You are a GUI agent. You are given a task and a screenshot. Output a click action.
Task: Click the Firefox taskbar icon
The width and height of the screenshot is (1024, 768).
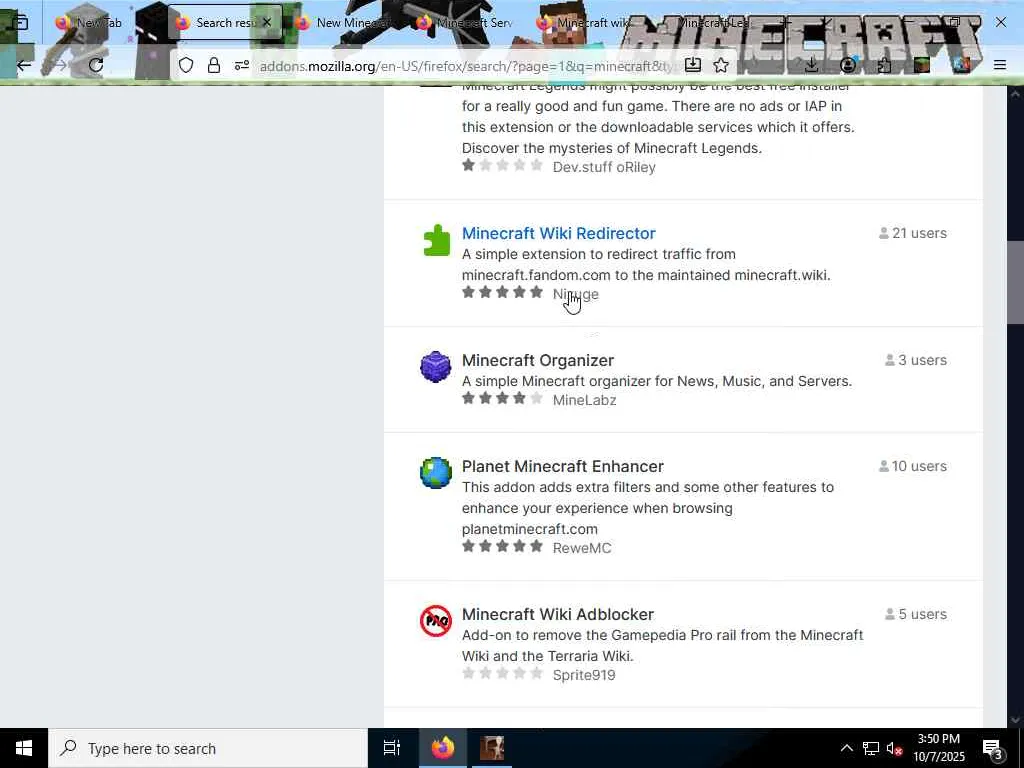[x=442, y=748]
